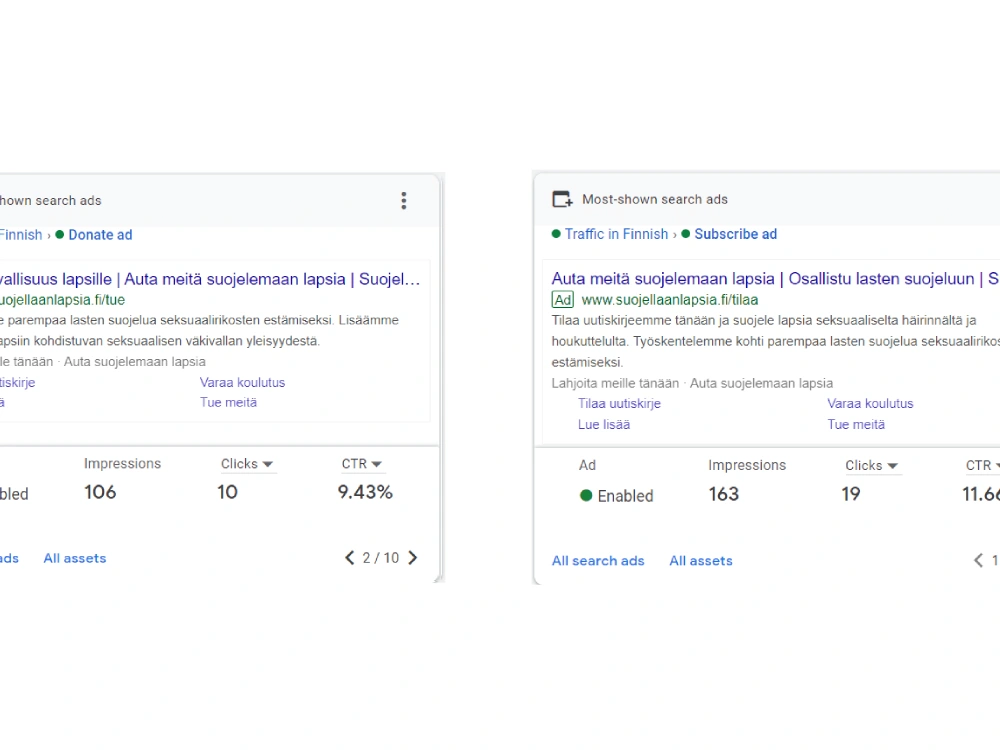The image size is (1000, 750).
Task: Click Varaa koulutus sitelink in Subscribe ad
Action: [870, 403]
